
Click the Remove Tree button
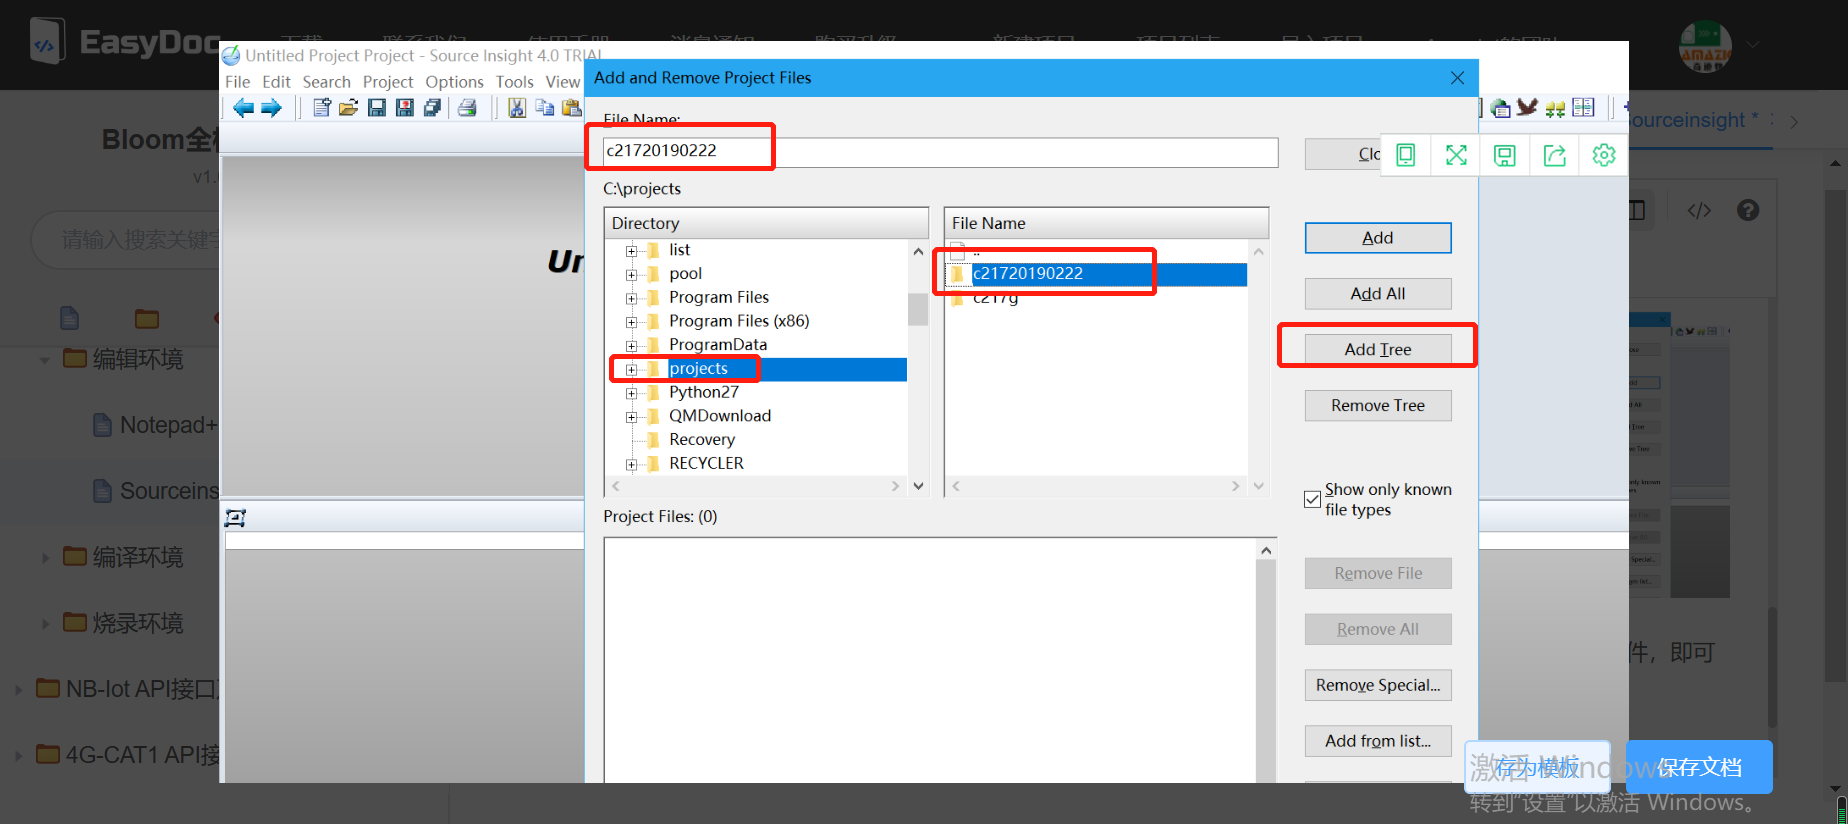tap(1378, 406)
